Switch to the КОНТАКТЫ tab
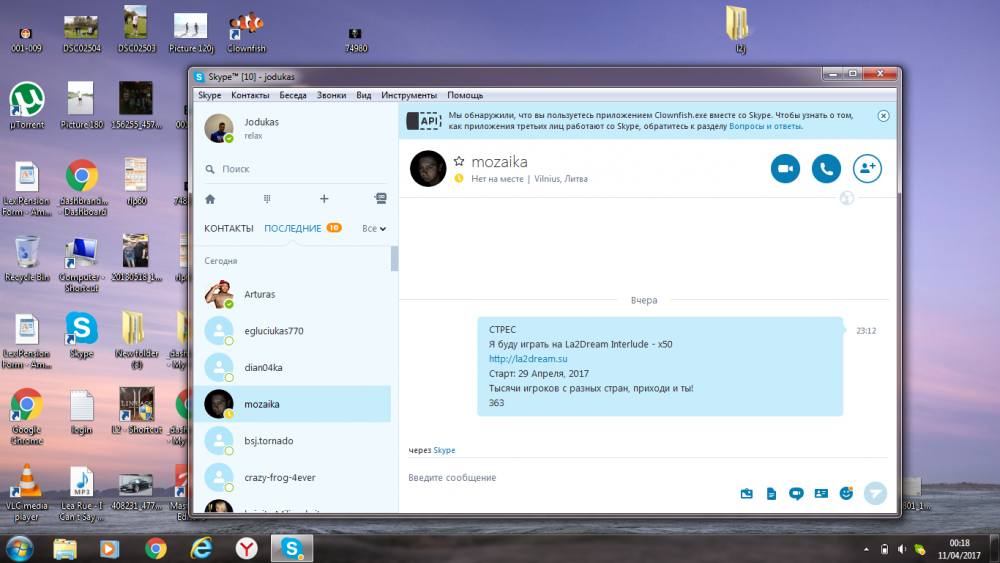 pyautogui.click(x=229, y=229)
